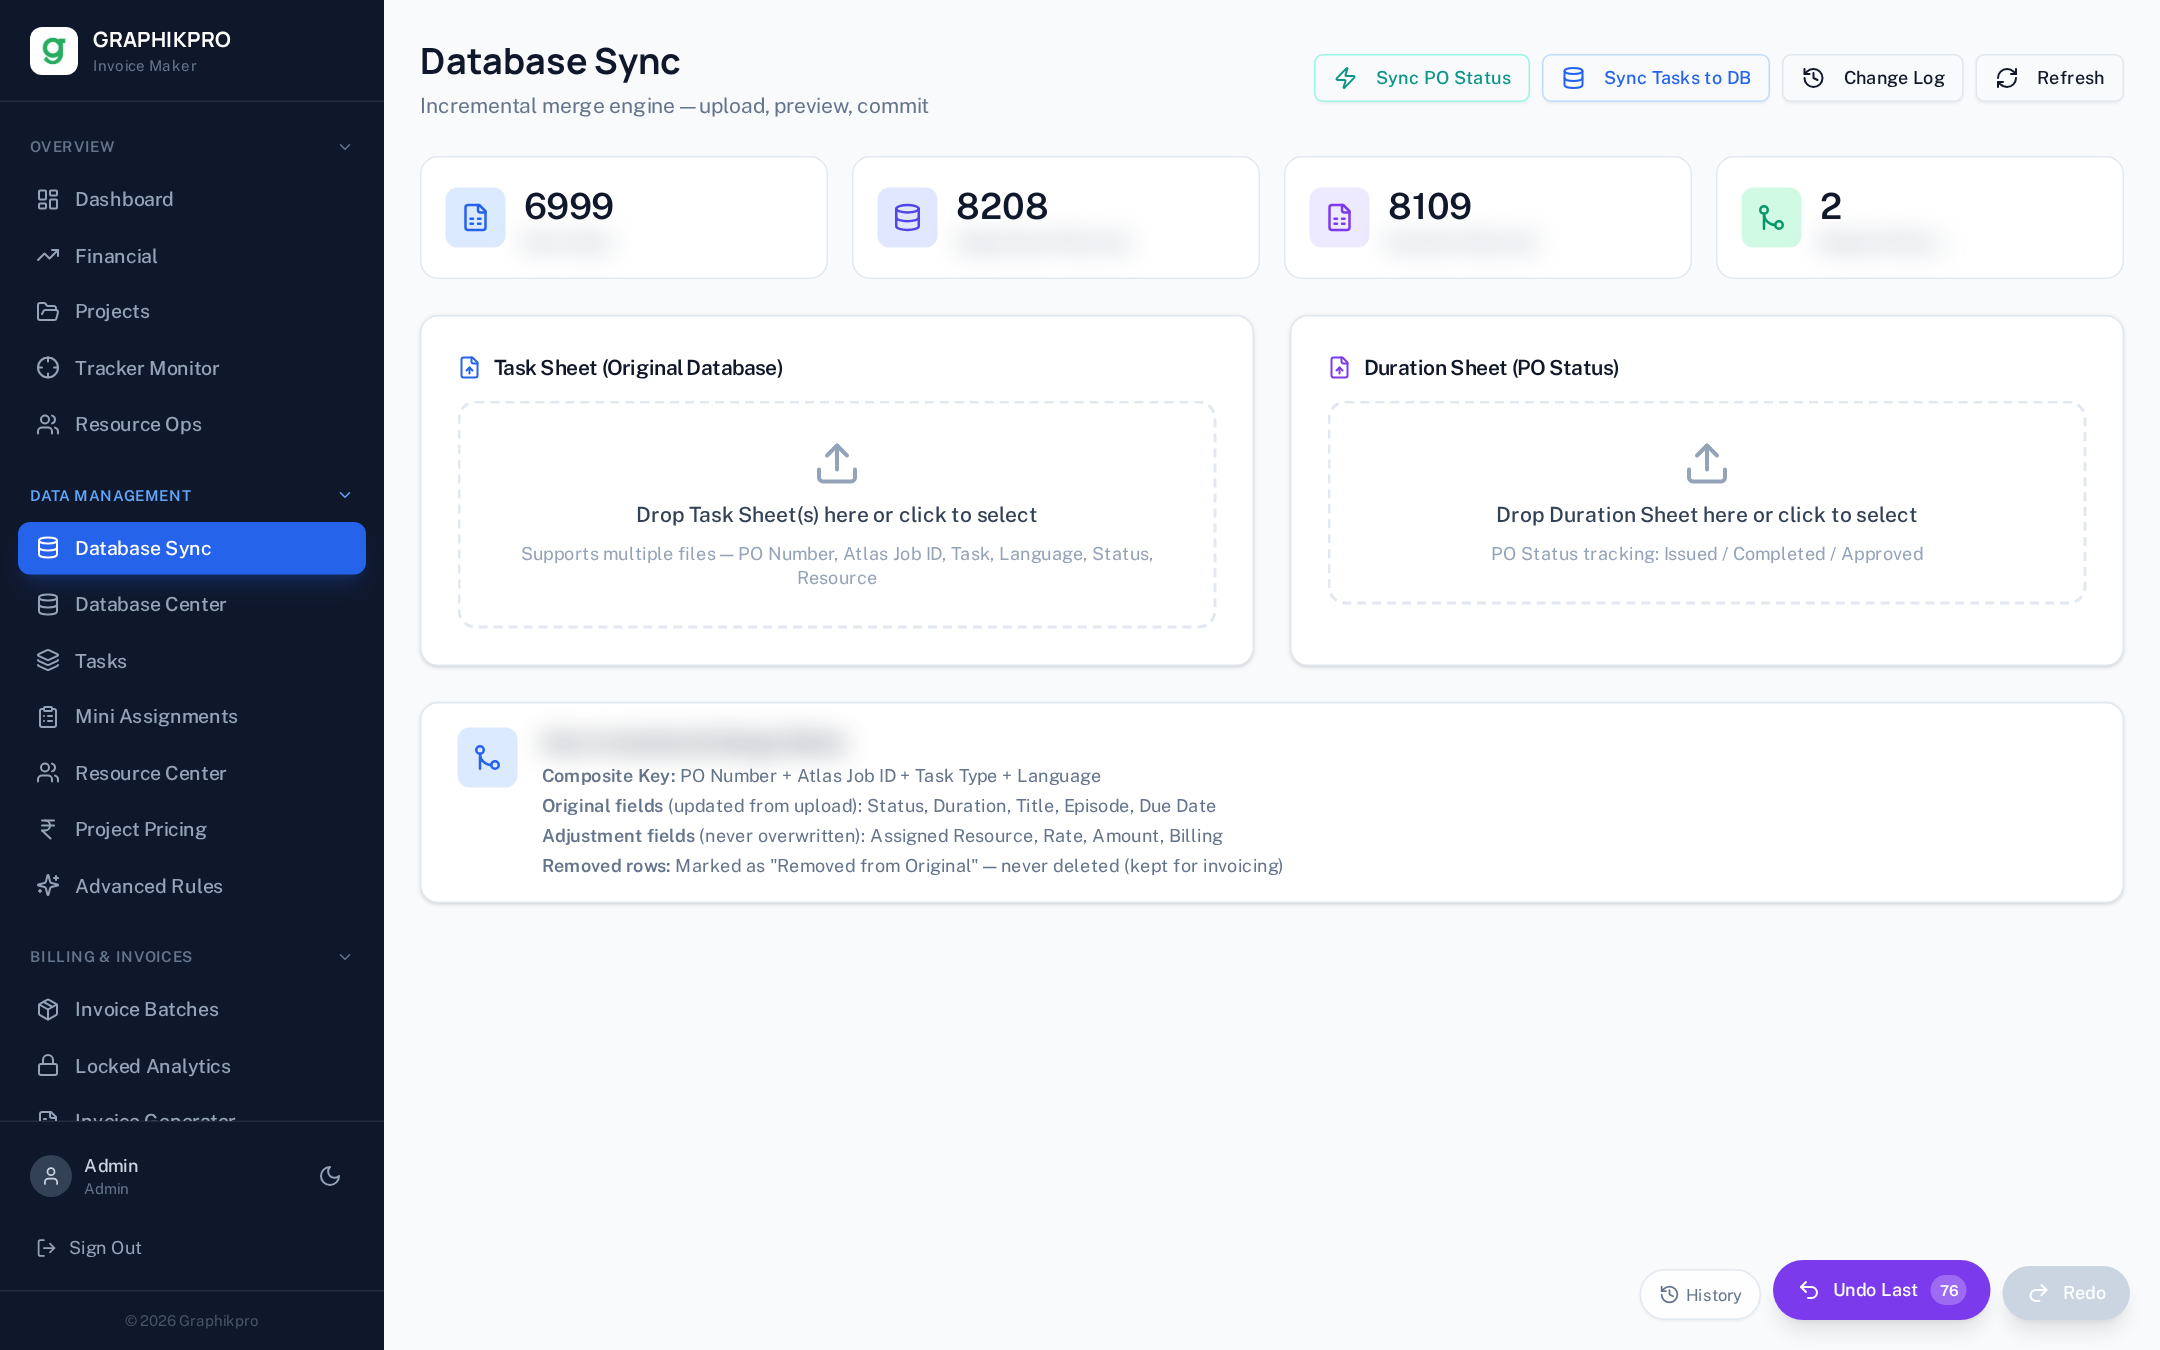Click the Duration Sheet header file icon
Screen dimensions: 2160x1350
(x=1339, y=368)
